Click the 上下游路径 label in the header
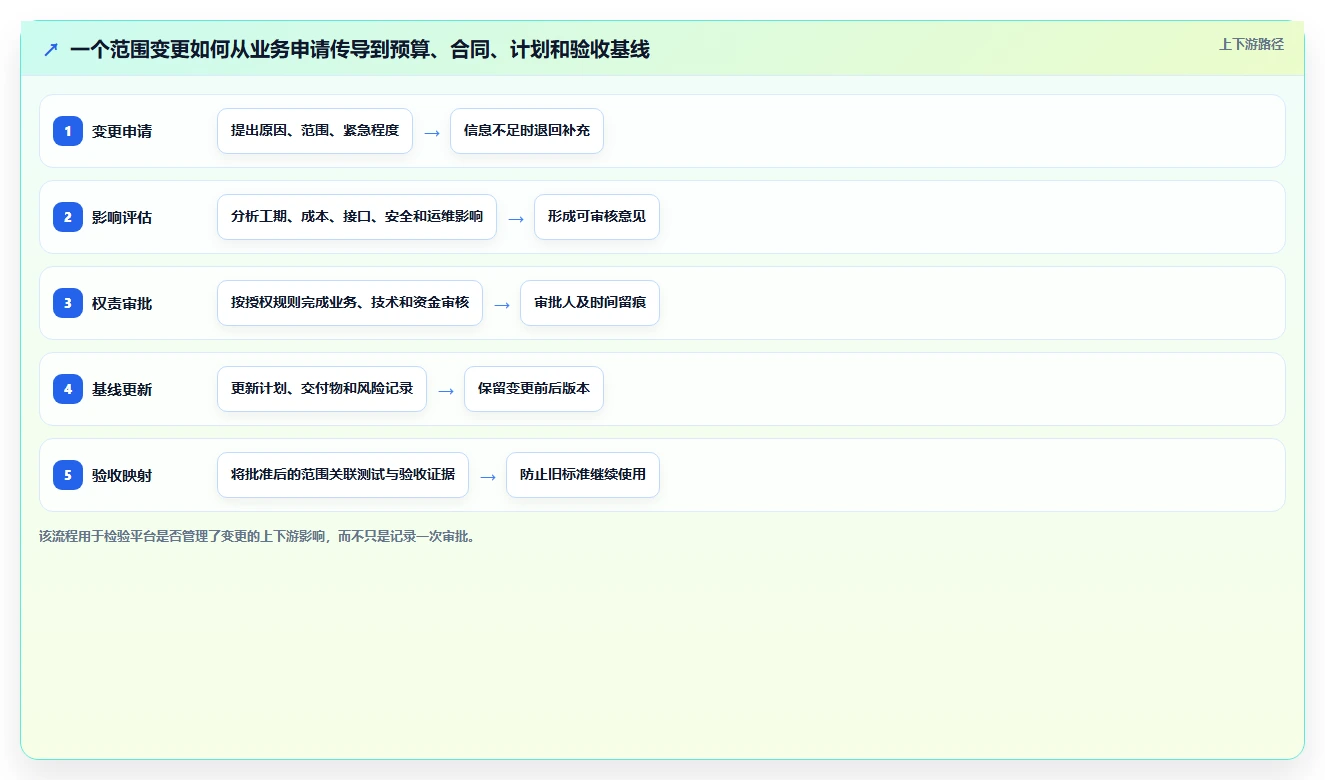 coord(1251,44)
